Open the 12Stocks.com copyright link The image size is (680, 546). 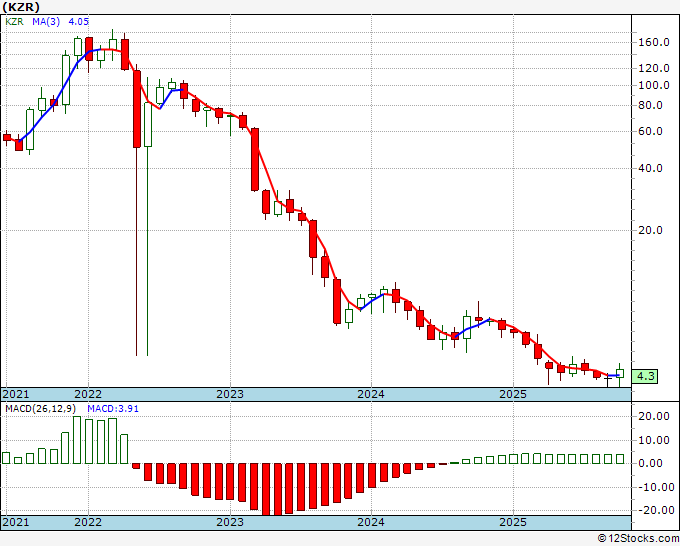(638, 539)
